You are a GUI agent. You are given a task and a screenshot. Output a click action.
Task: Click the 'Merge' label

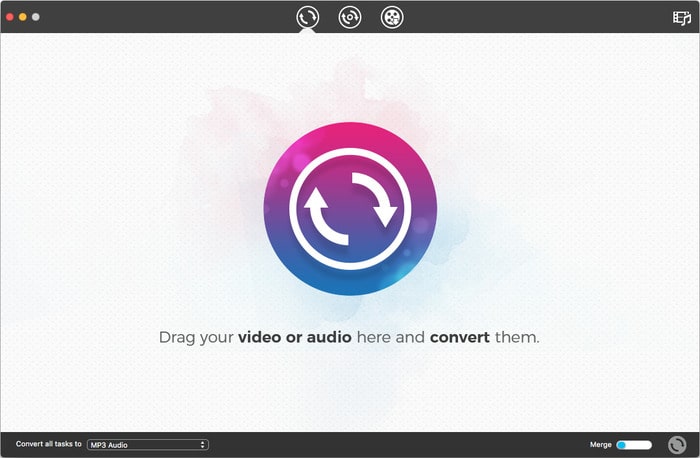600,445
